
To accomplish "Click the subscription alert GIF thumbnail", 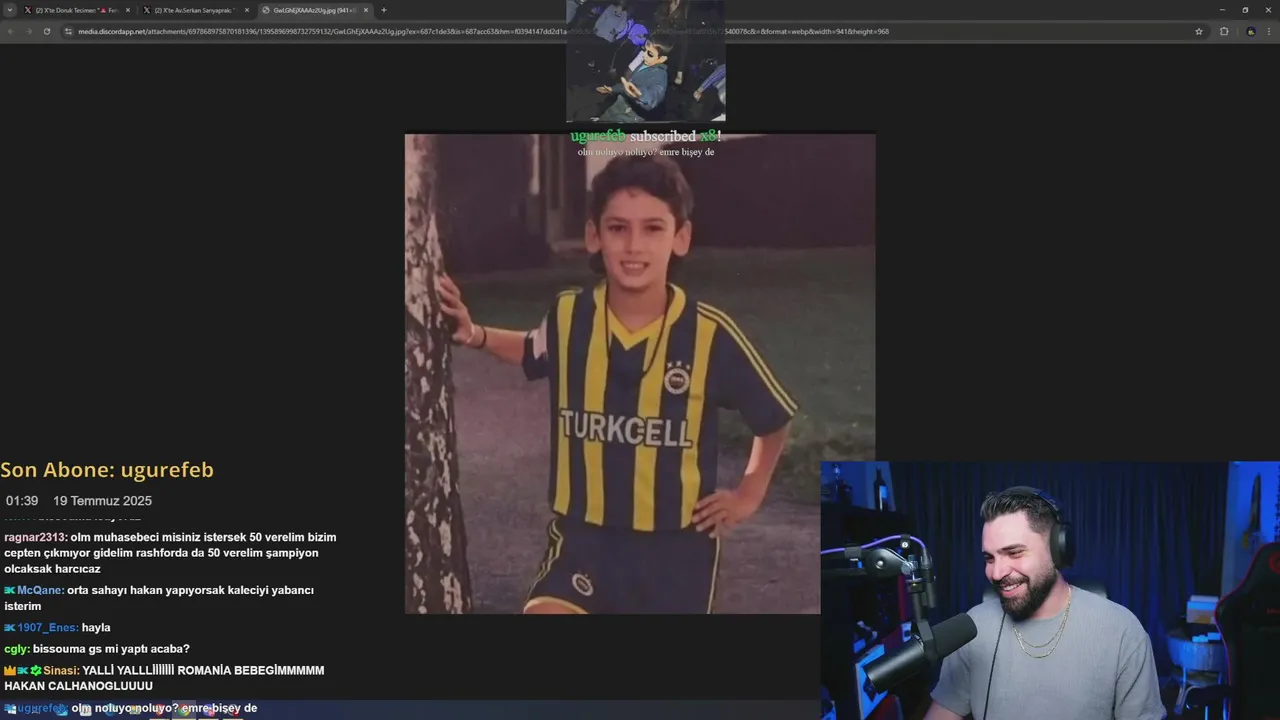I will click(646, 61).
